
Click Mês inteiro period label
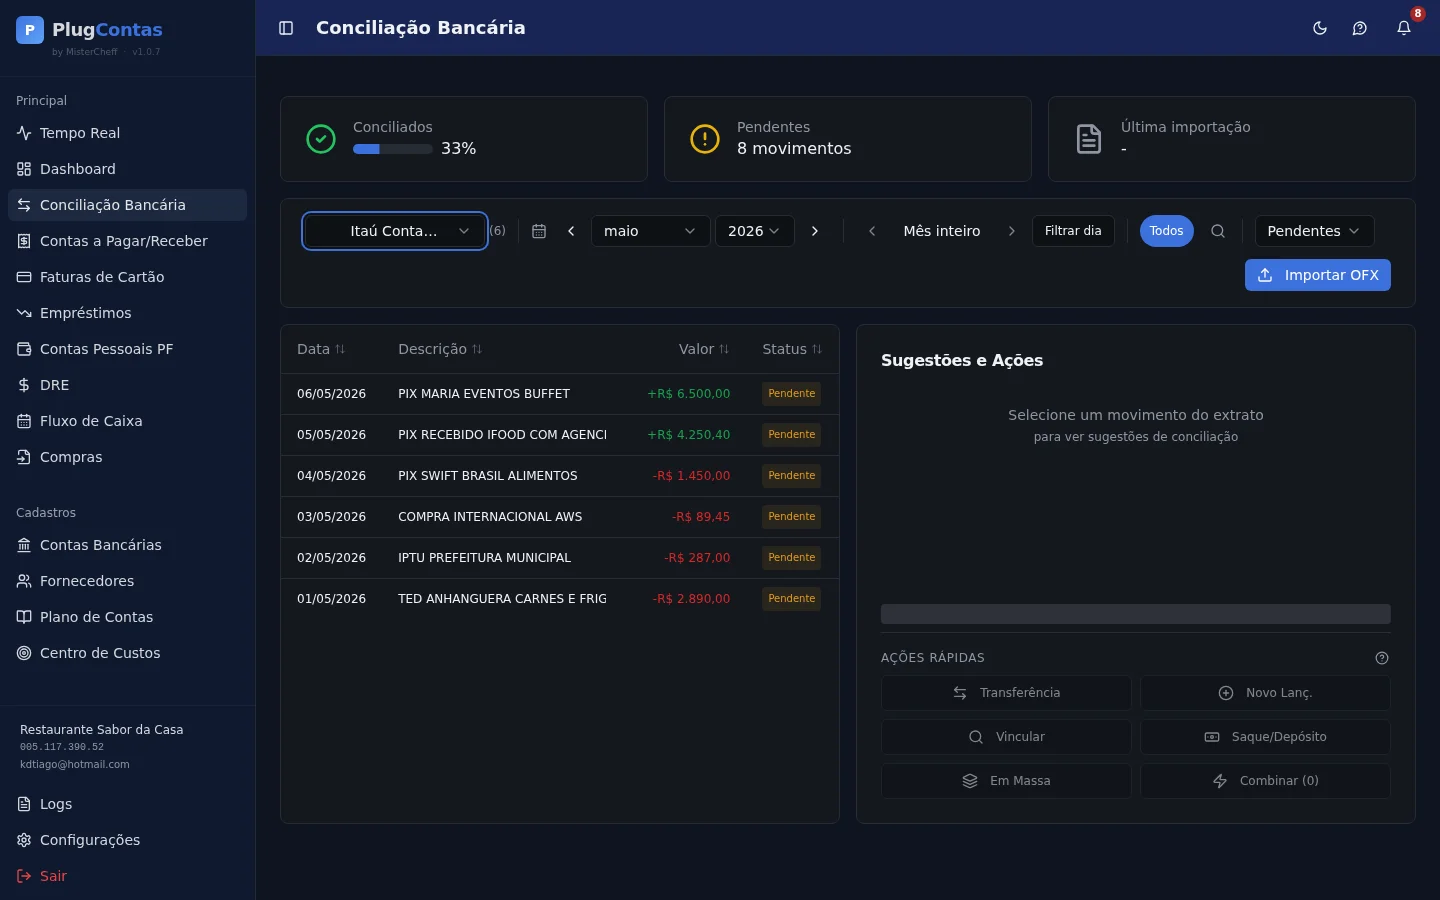[x=942, y=231]
